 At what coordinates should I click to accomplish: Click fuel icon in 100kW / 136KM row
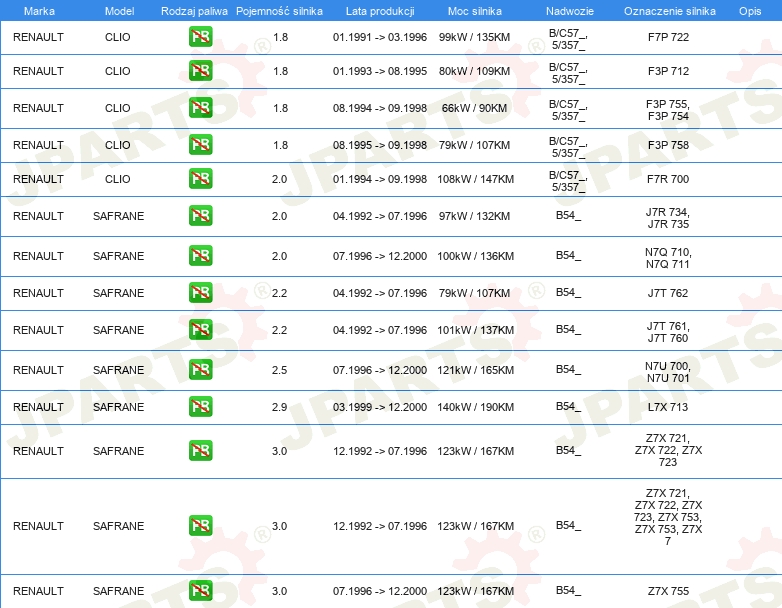coord(200,255)
